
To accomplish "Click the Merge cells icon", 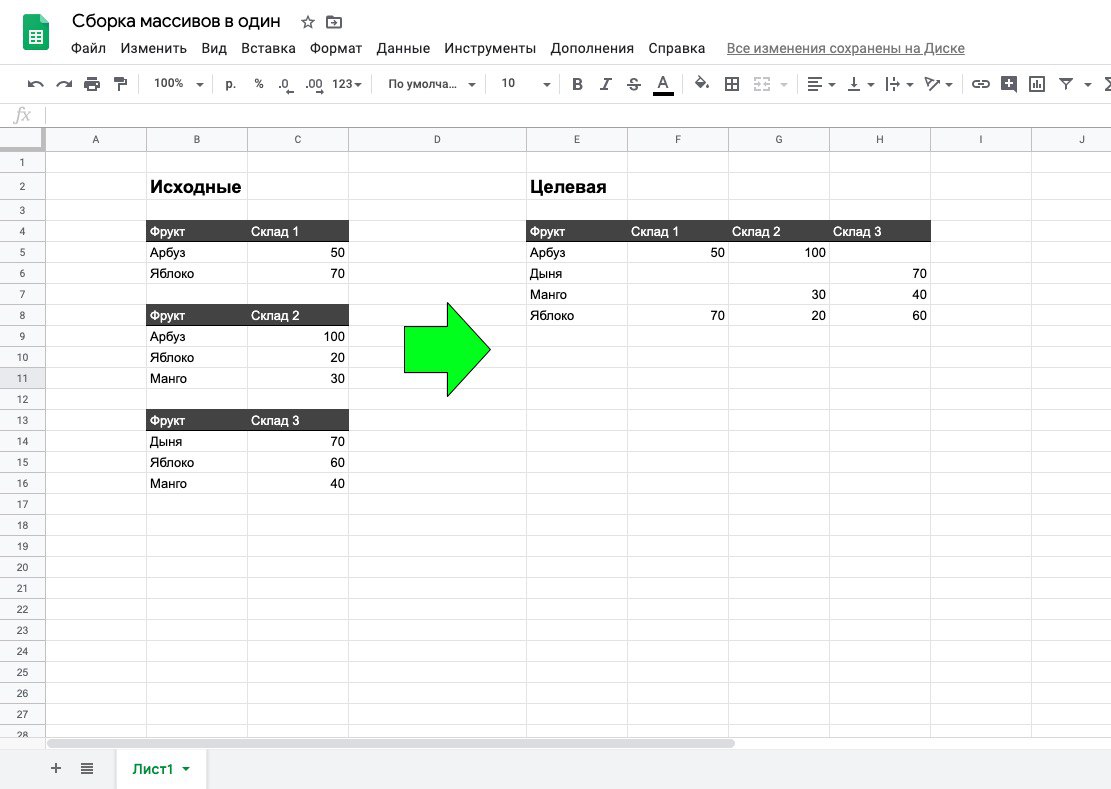I will pos(762,84).
